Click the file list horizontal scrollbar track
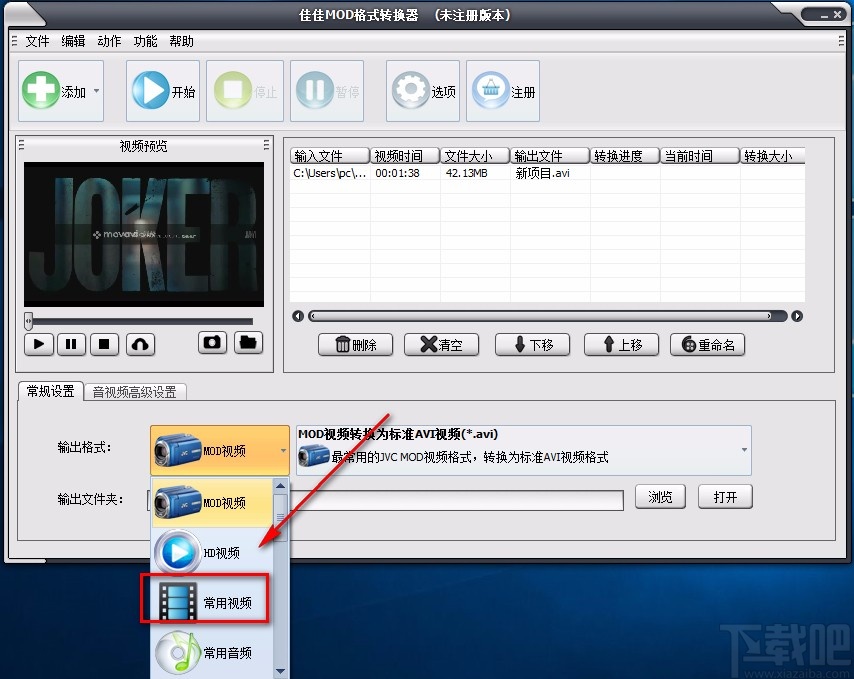This screenshot has width=854, height=679. pos(547,316)
